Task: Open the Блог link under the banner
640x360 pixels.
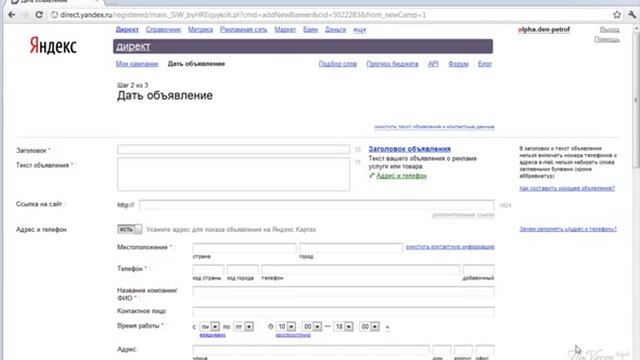Action: click(485, 64)
